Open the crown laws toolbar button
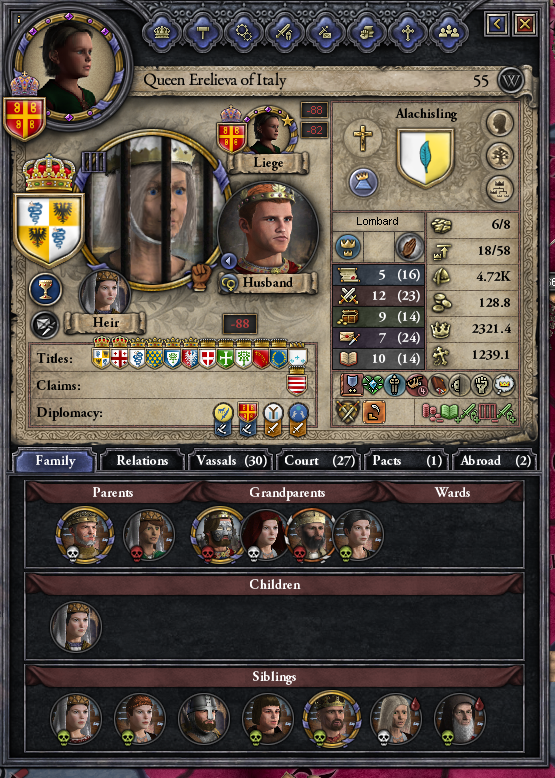This screenshot has height=778, width=555. point(162,33)
